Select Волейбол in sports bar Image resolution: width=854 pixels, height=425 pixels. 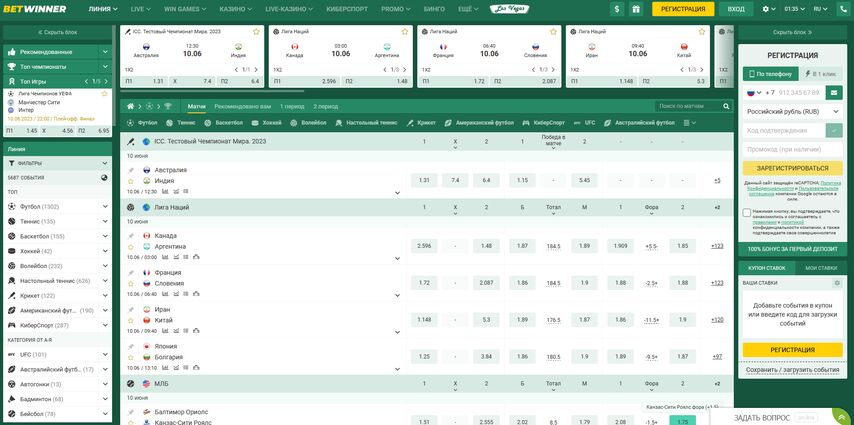tap(308, 123)
